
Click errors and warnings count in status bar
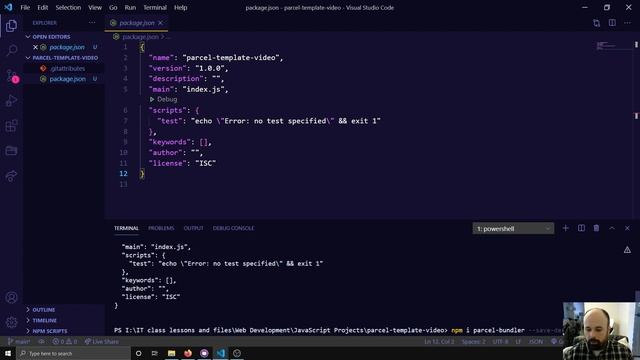point(64,342)
